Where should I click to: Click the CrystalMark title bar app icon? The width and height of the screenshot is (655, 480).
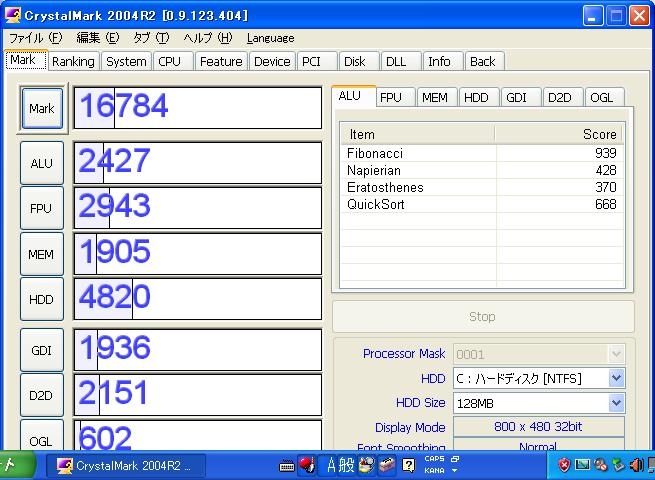(13, 15)
